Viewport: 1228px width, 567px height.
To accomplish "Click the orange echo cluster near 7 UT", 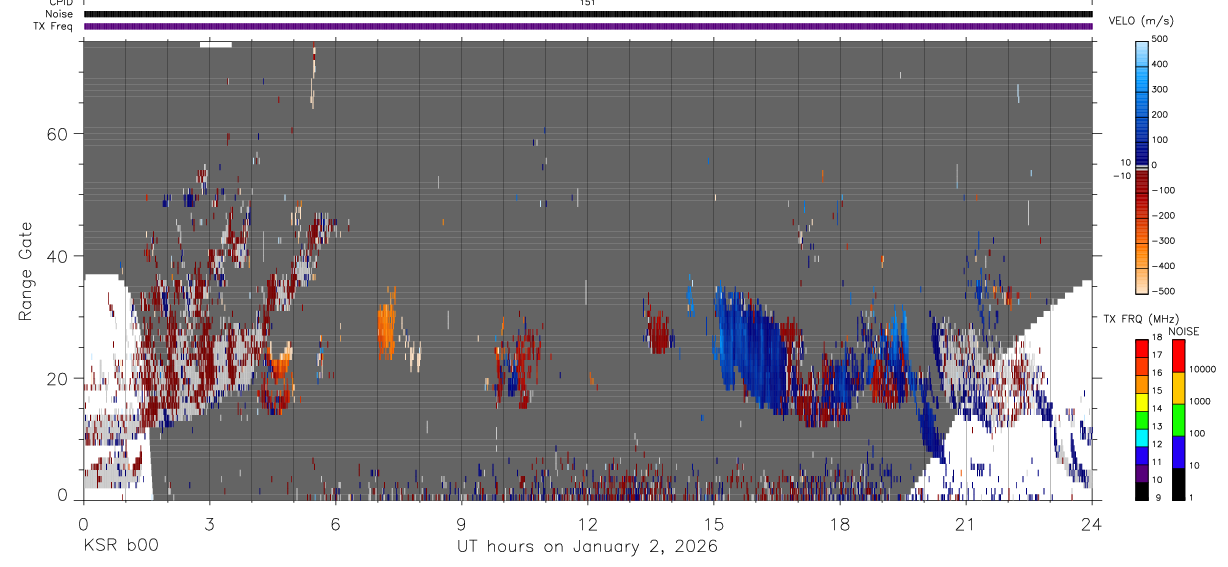I will [386, 326].
